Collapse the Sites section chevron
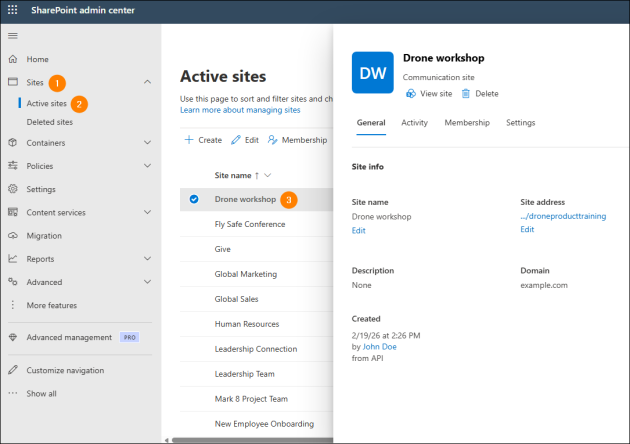 point(147,82)
